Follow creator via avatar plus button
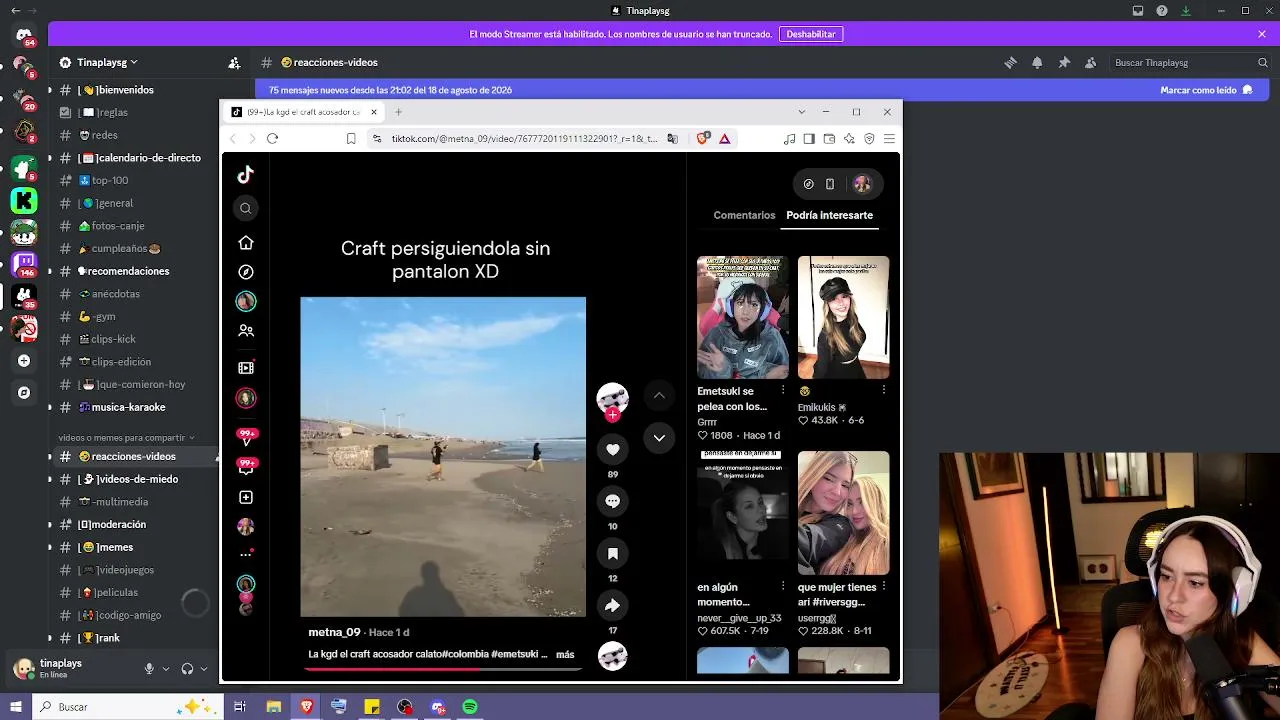Screen dimensions: 1280x720 [613, 415]
